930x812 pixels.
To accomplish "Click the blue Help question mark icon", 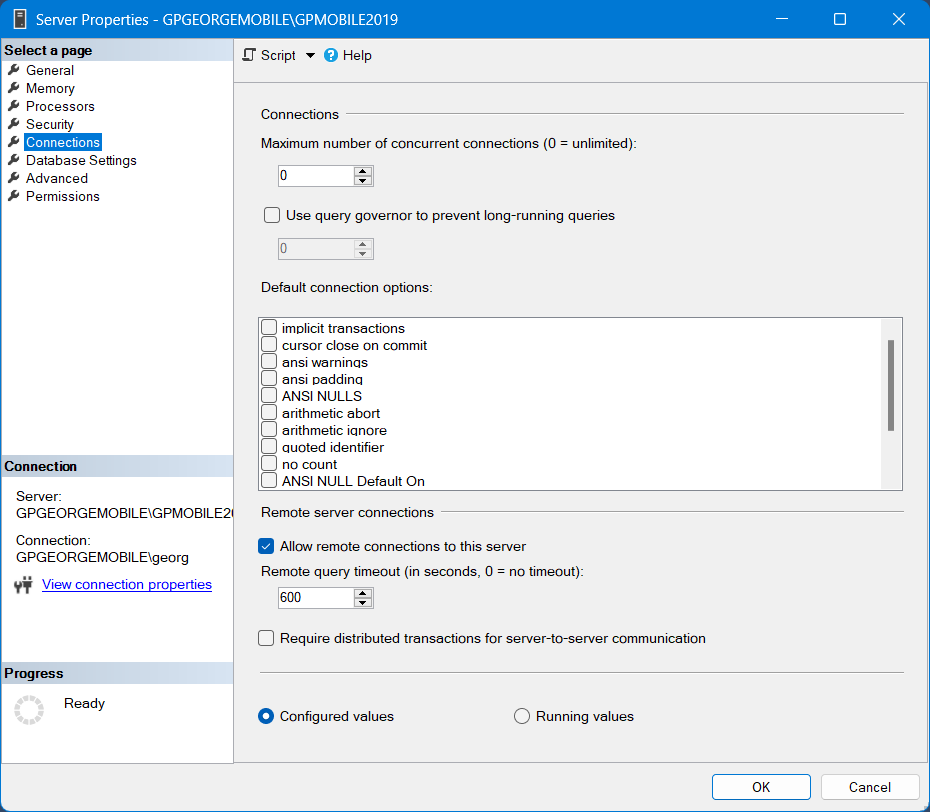I will (x=331, y=55).
